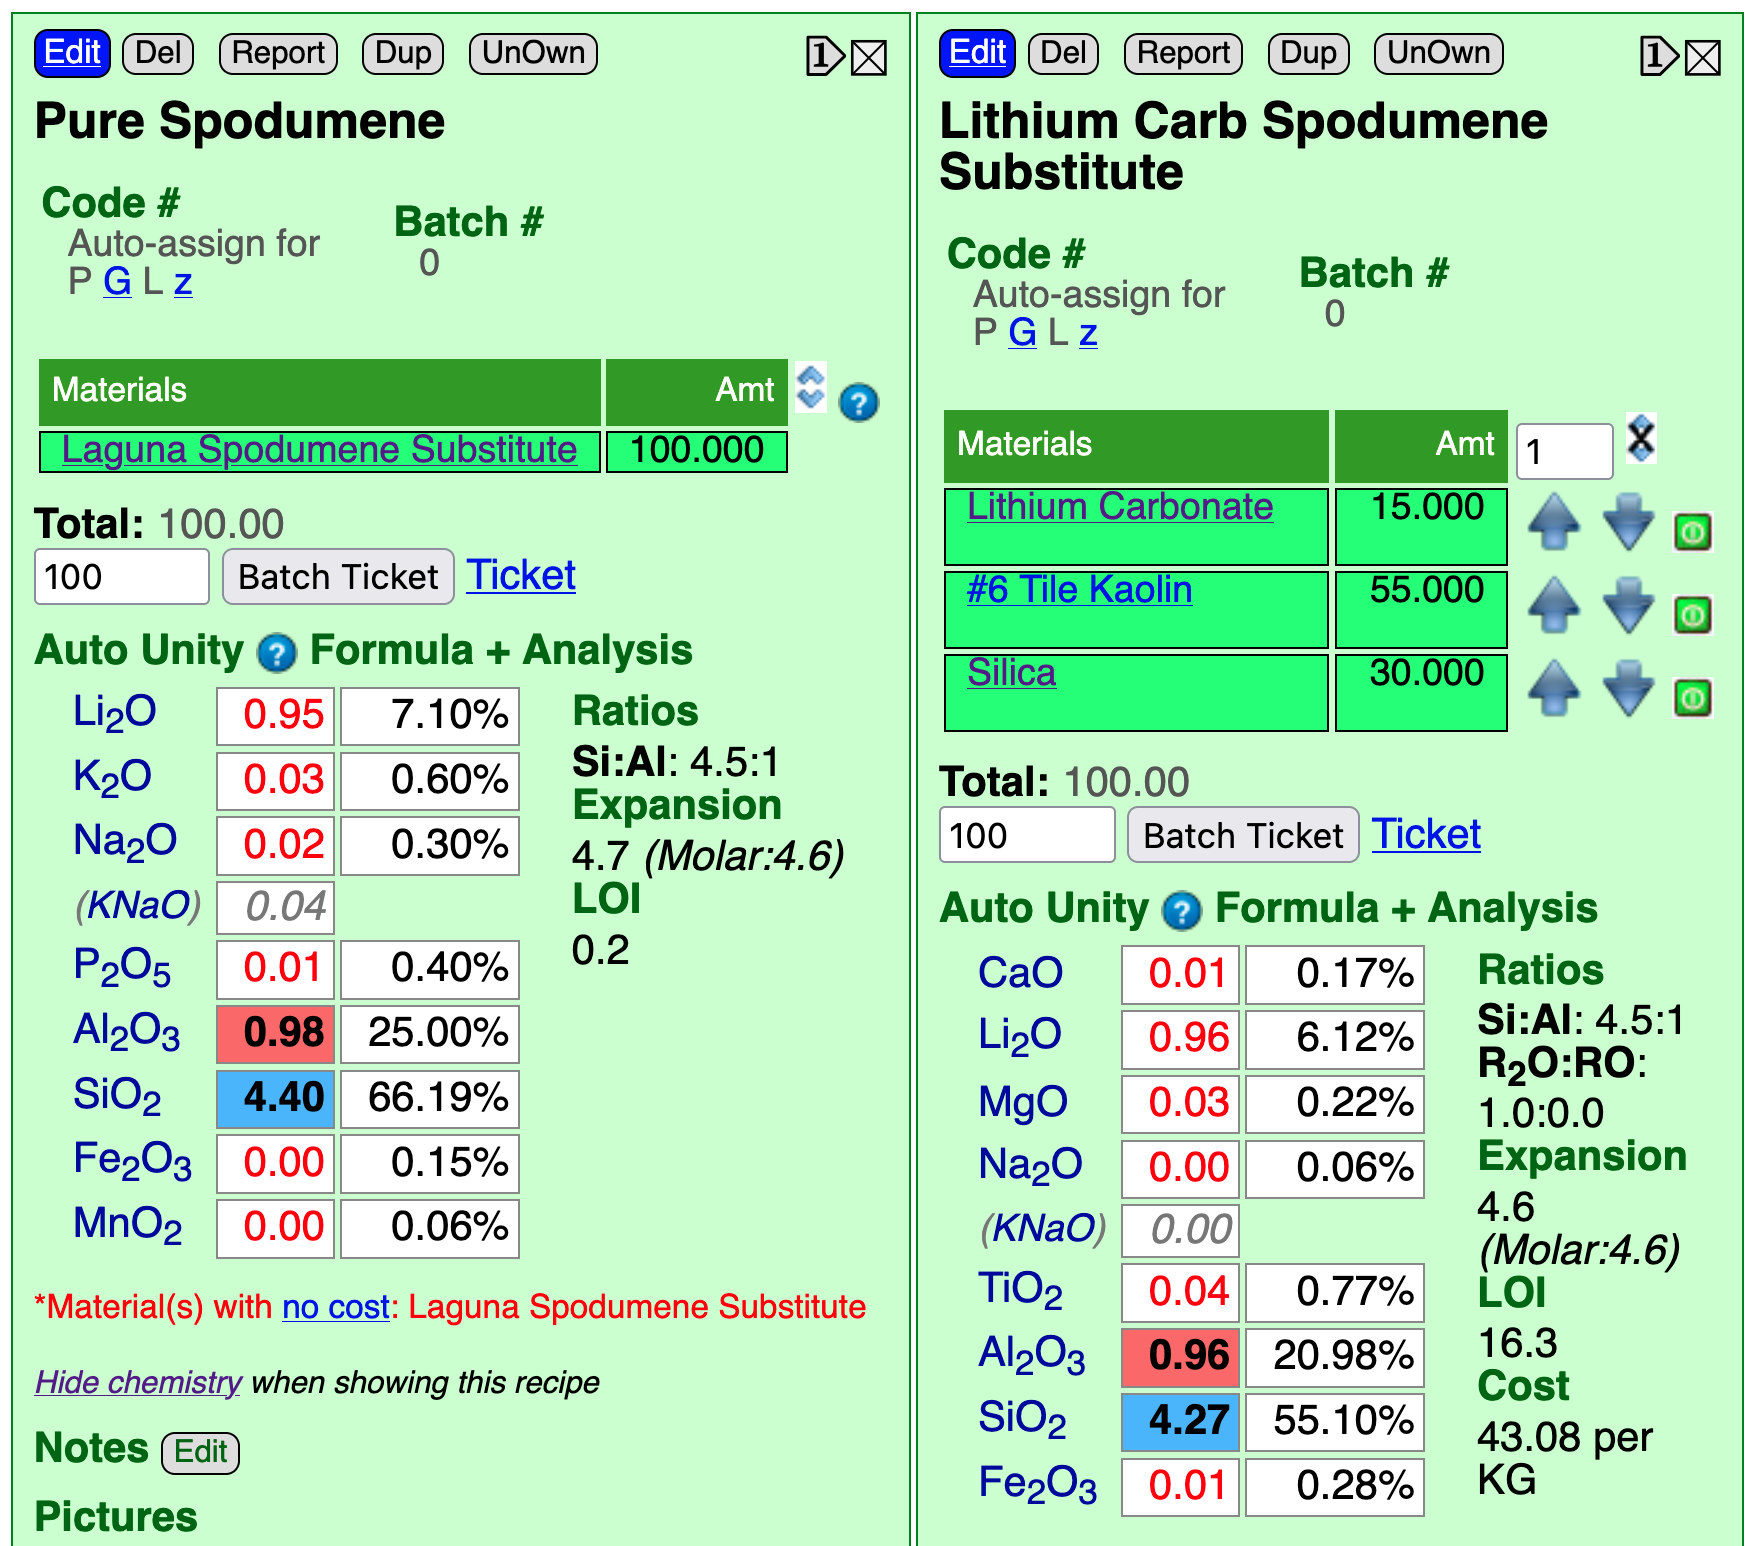Close the Lithium Carb Spodumene Substitute panel
Image resolution: width=1754 pixels, height=1546 pixels.
click(x=1703, y=57)
